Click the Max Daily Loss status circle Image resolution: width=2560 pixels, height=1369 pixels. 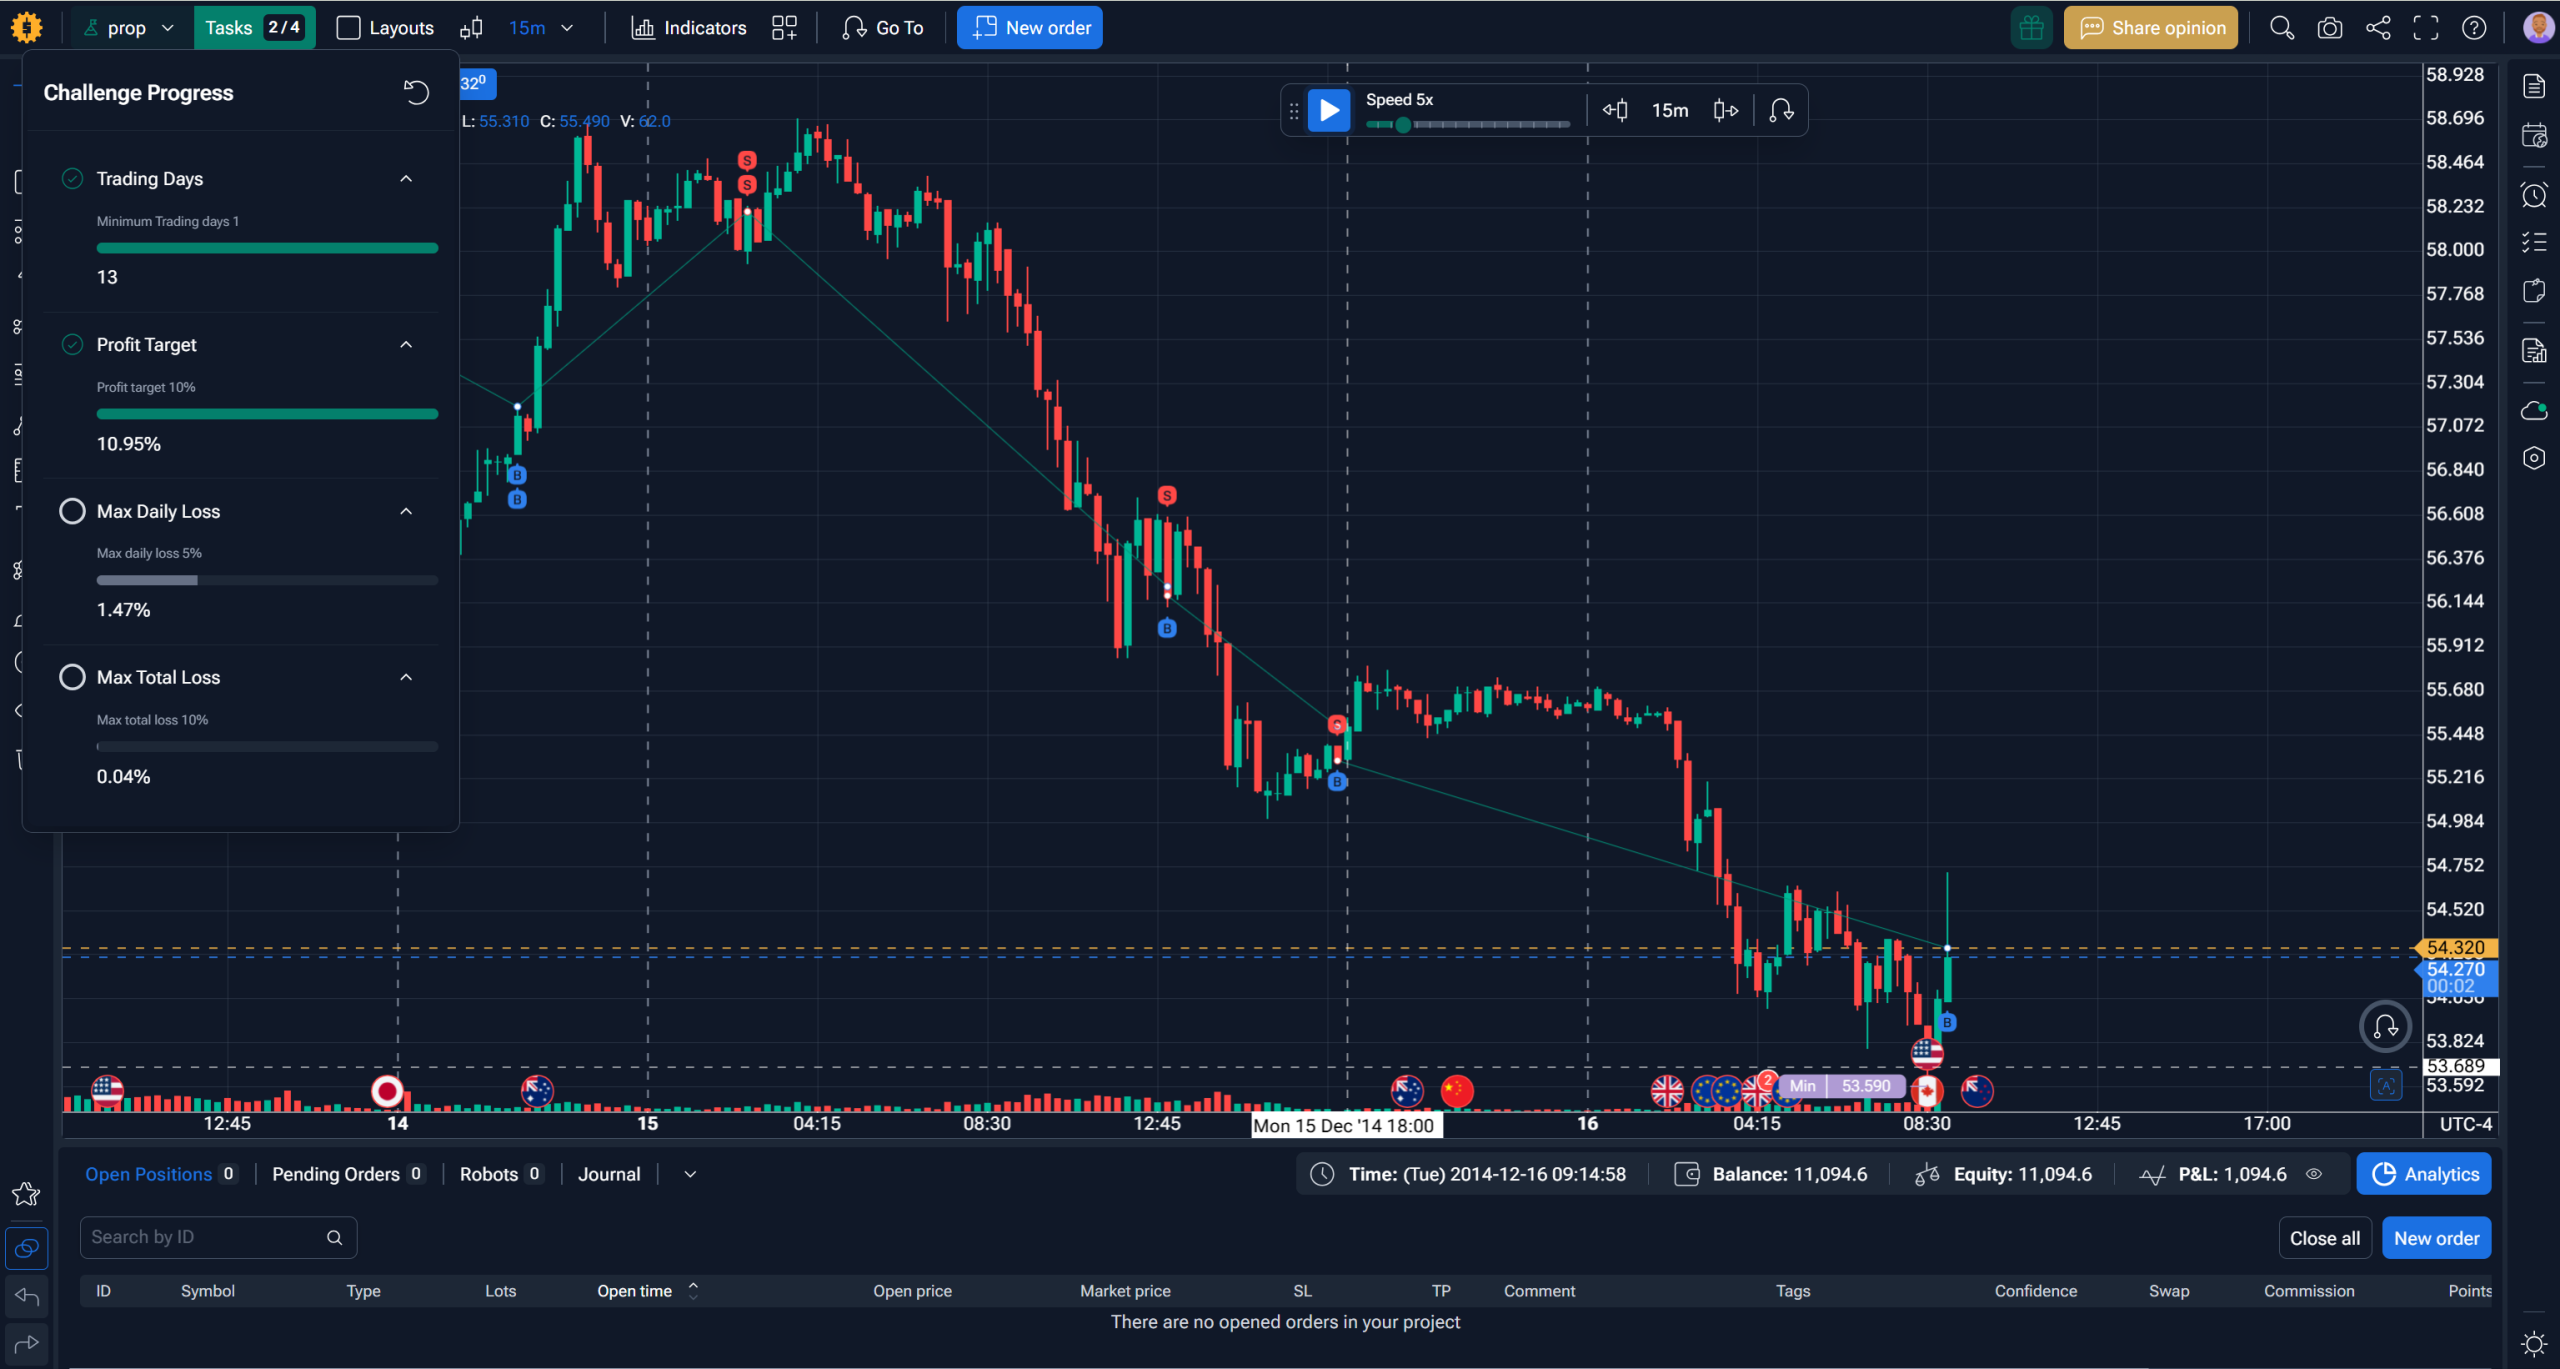tap(72, 511)
